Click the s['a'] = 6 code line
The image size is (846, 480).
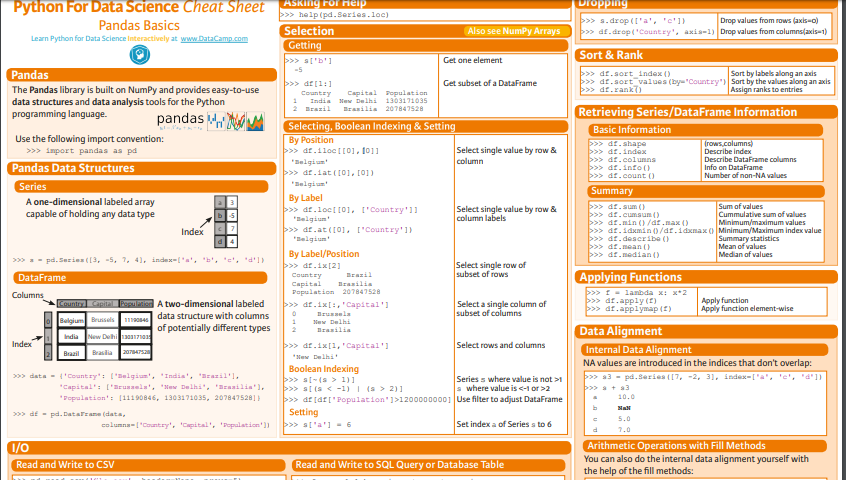(318, 425)
